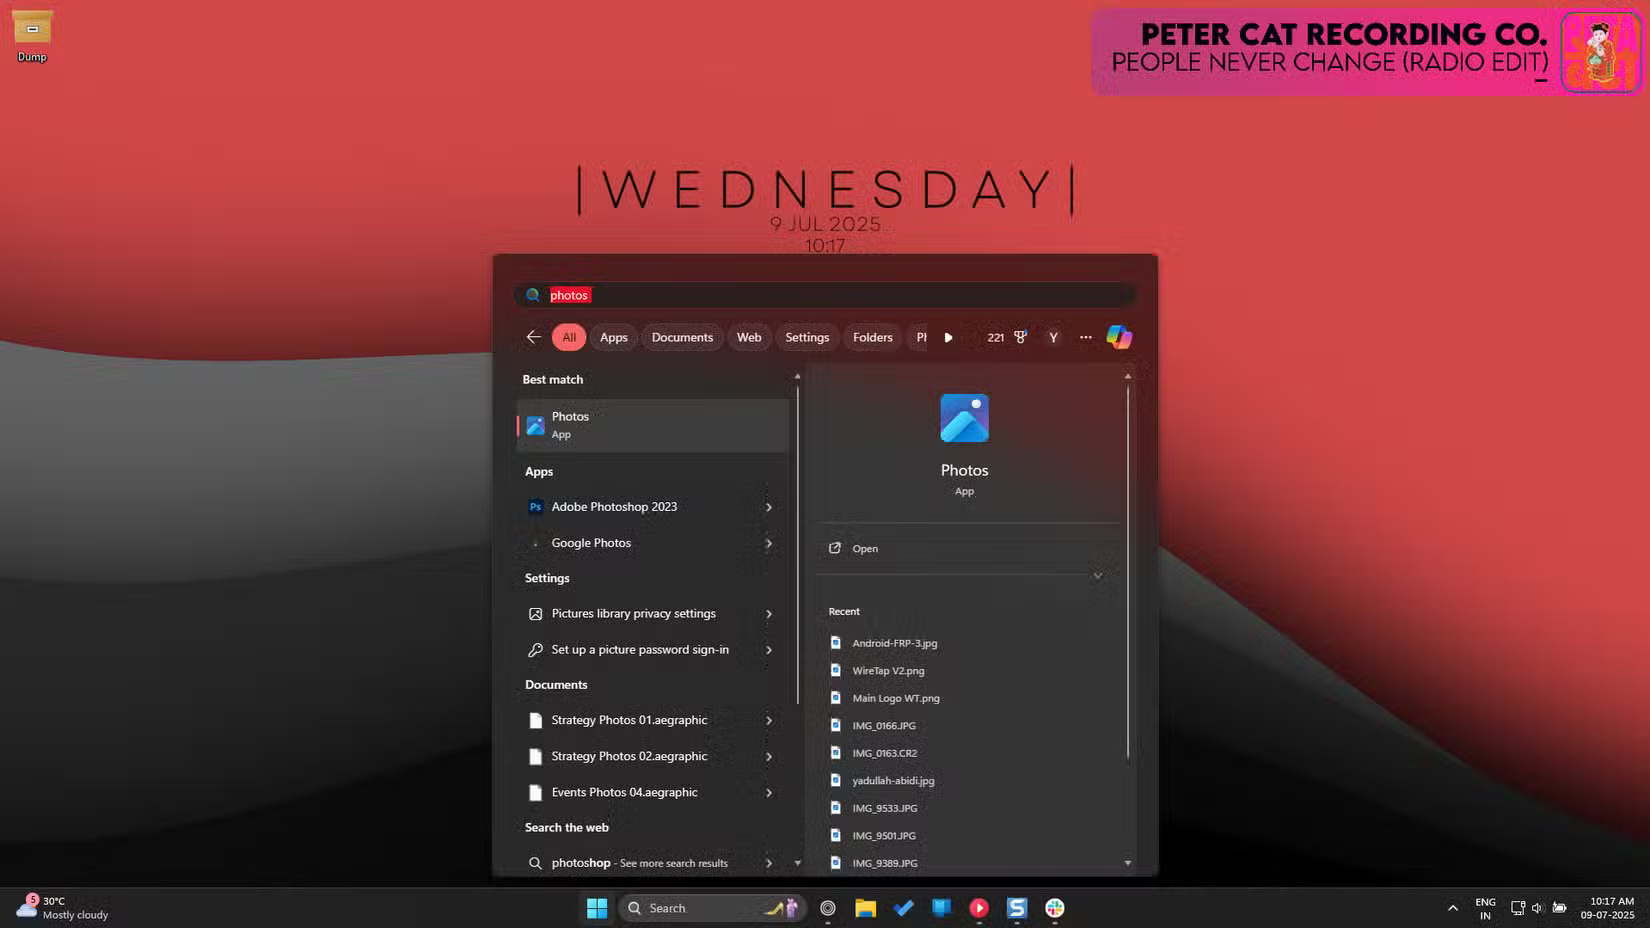
Task: Expand the Photos app actions chevron
Action: pyautogui.click(x=1097, y=575)
